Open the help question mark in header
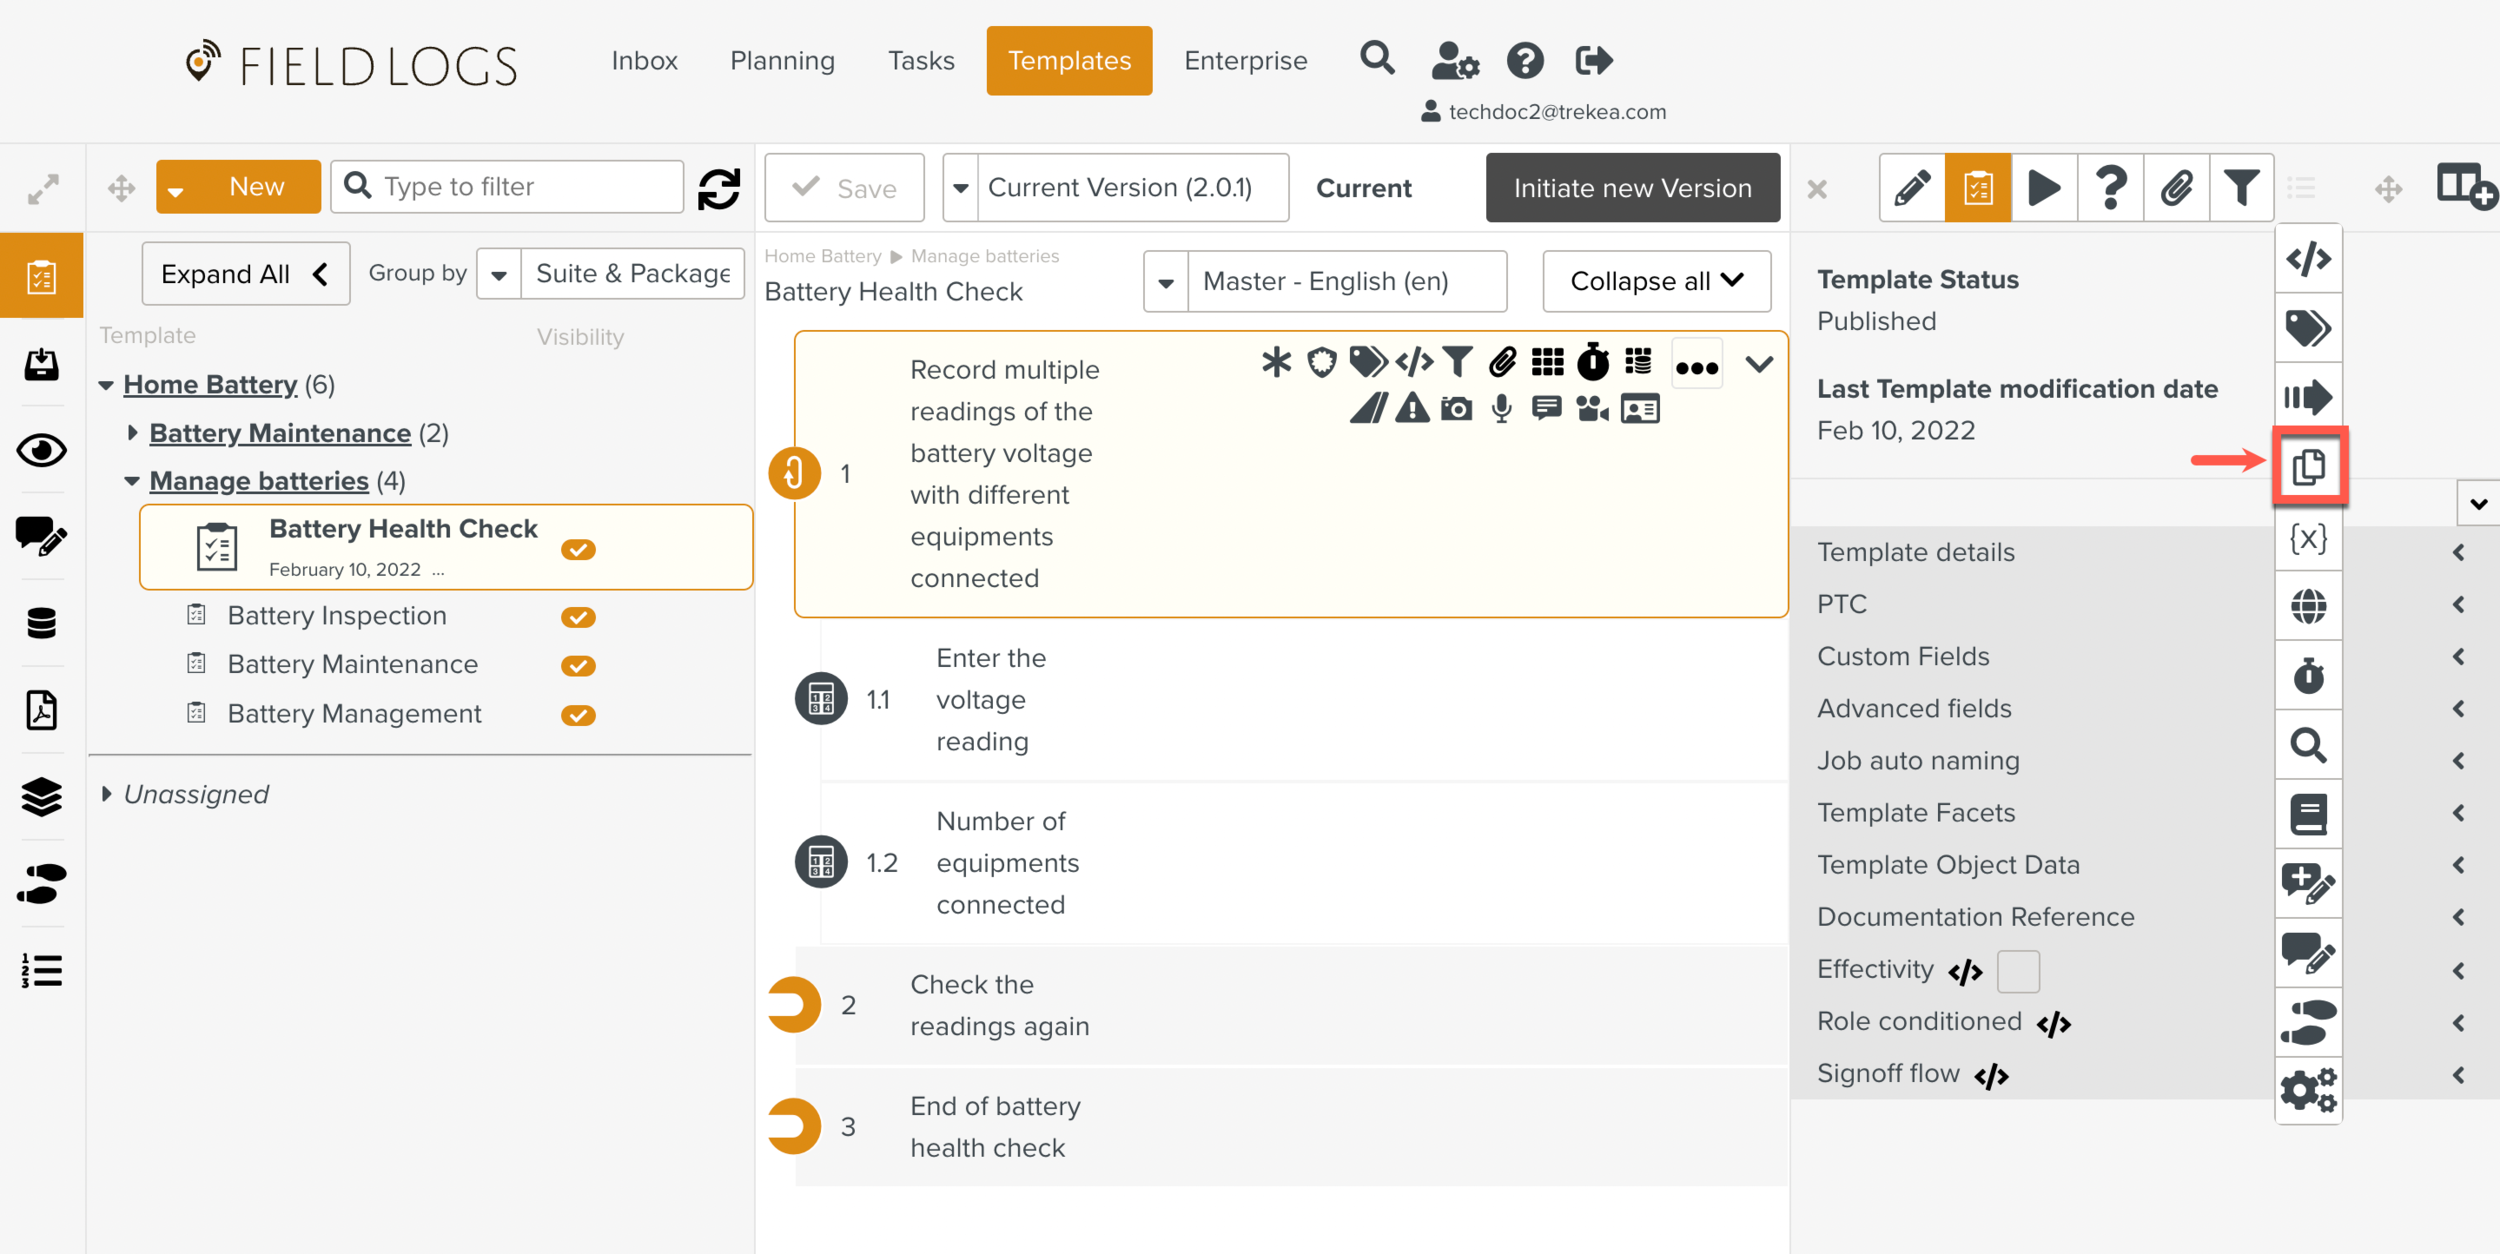 (x=1525, y=61)
